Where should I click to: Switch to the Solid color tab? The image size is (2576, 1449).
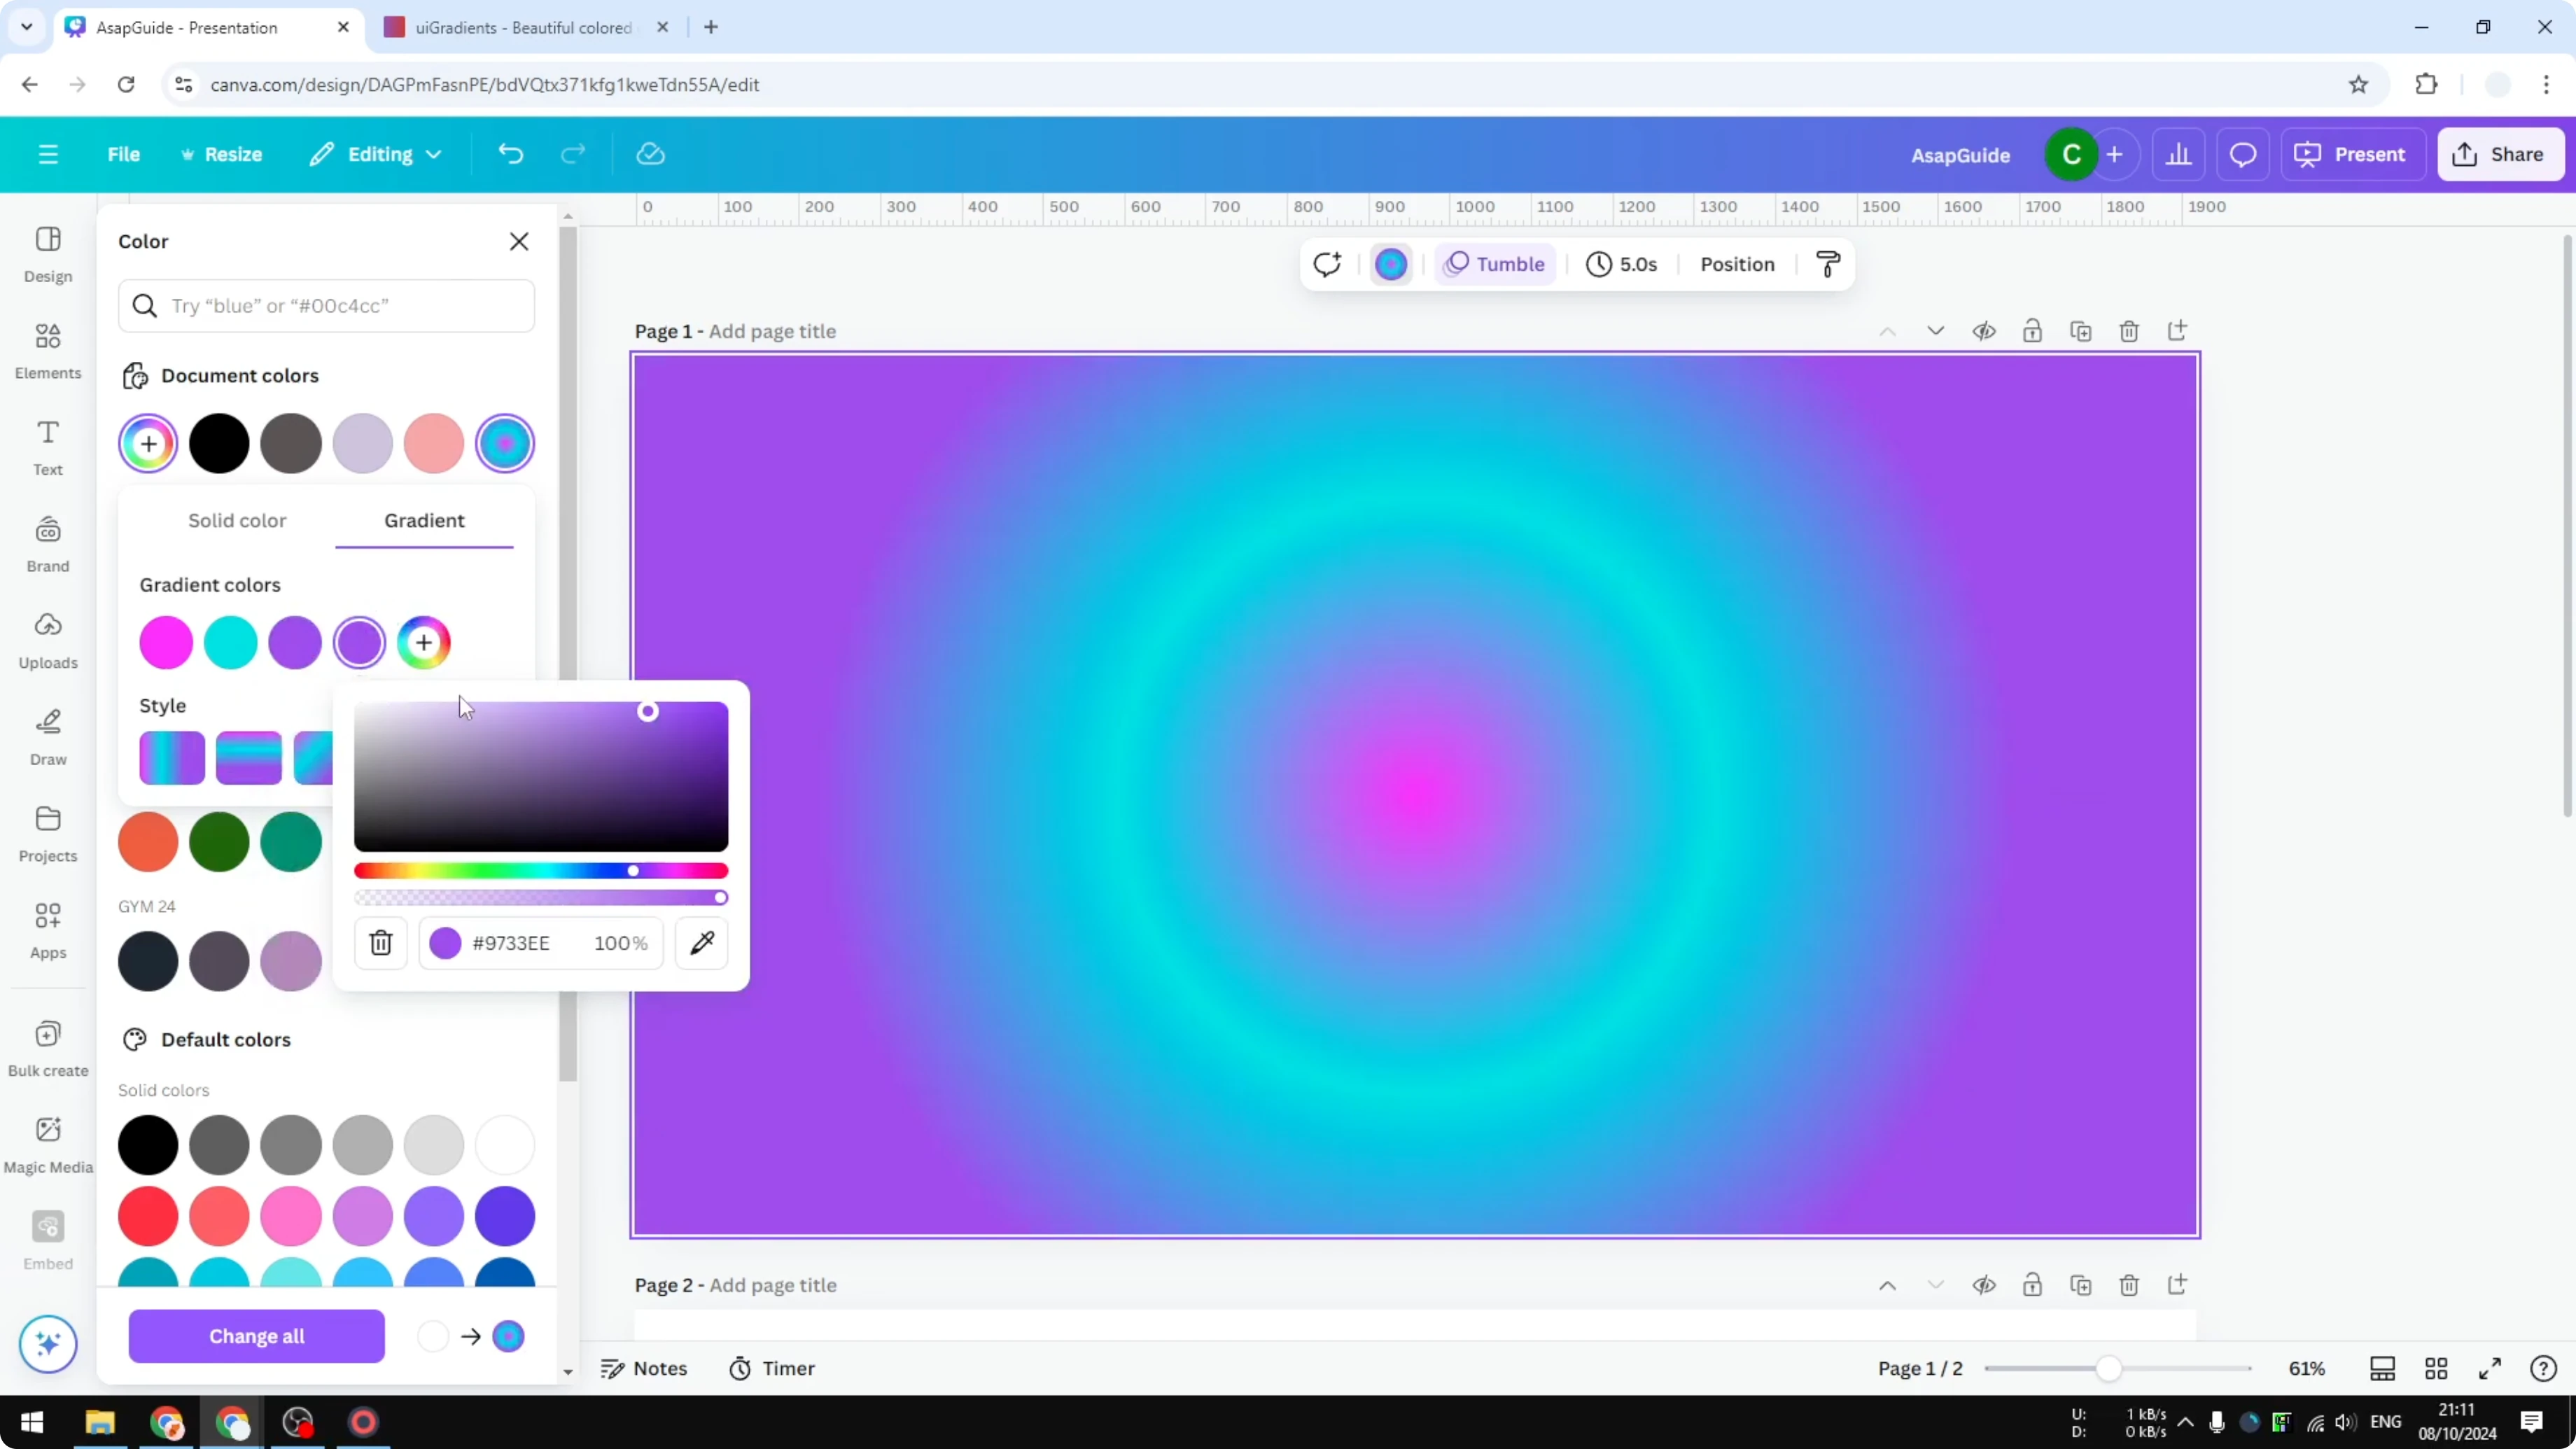click(x=237, y=520)
